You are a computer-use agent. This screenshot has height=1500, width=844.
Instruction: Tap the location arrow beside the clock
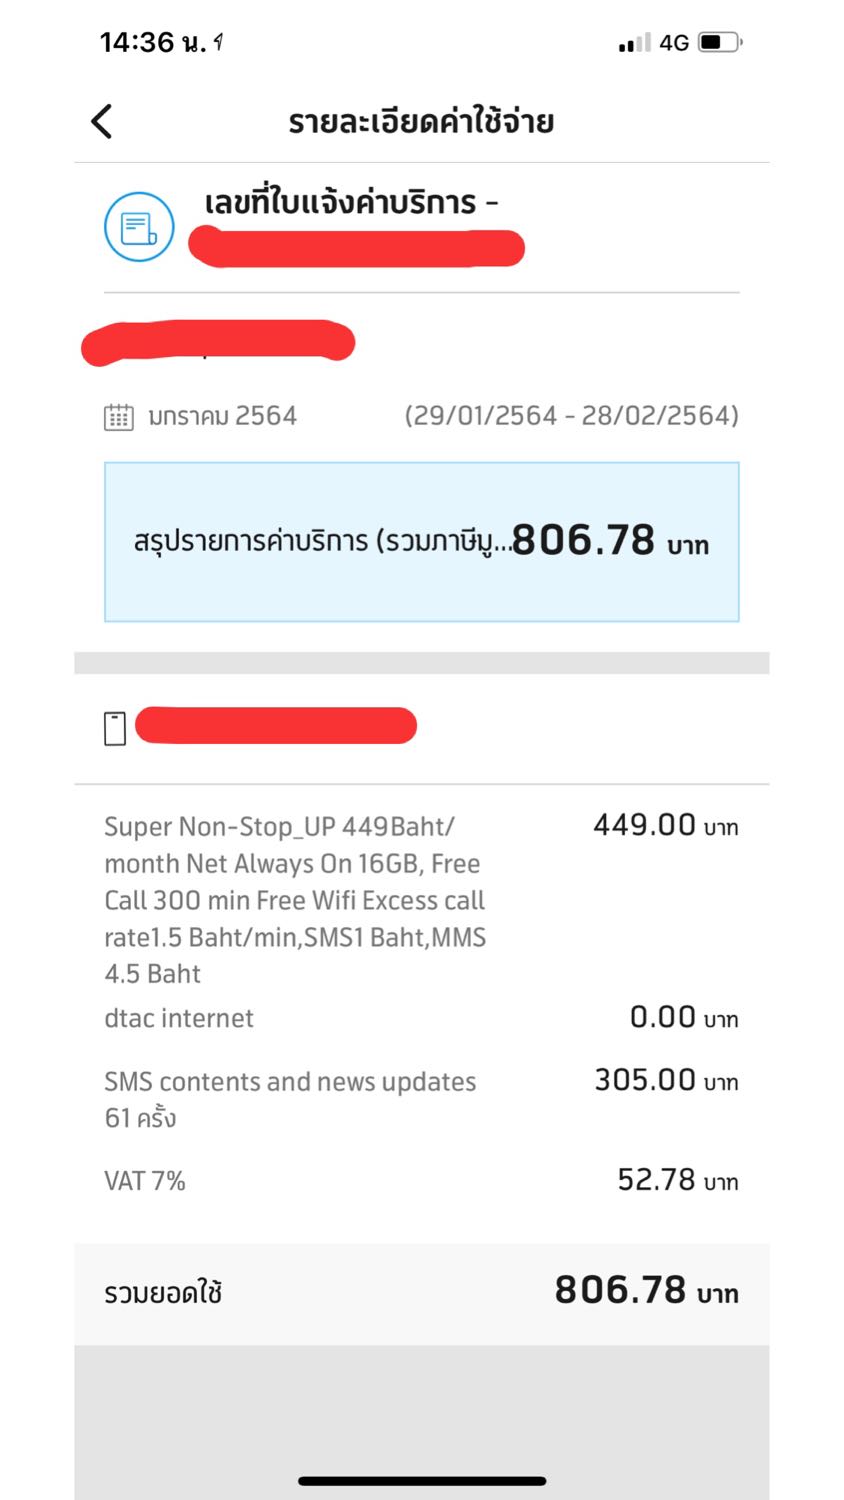(x=218, y=42)
